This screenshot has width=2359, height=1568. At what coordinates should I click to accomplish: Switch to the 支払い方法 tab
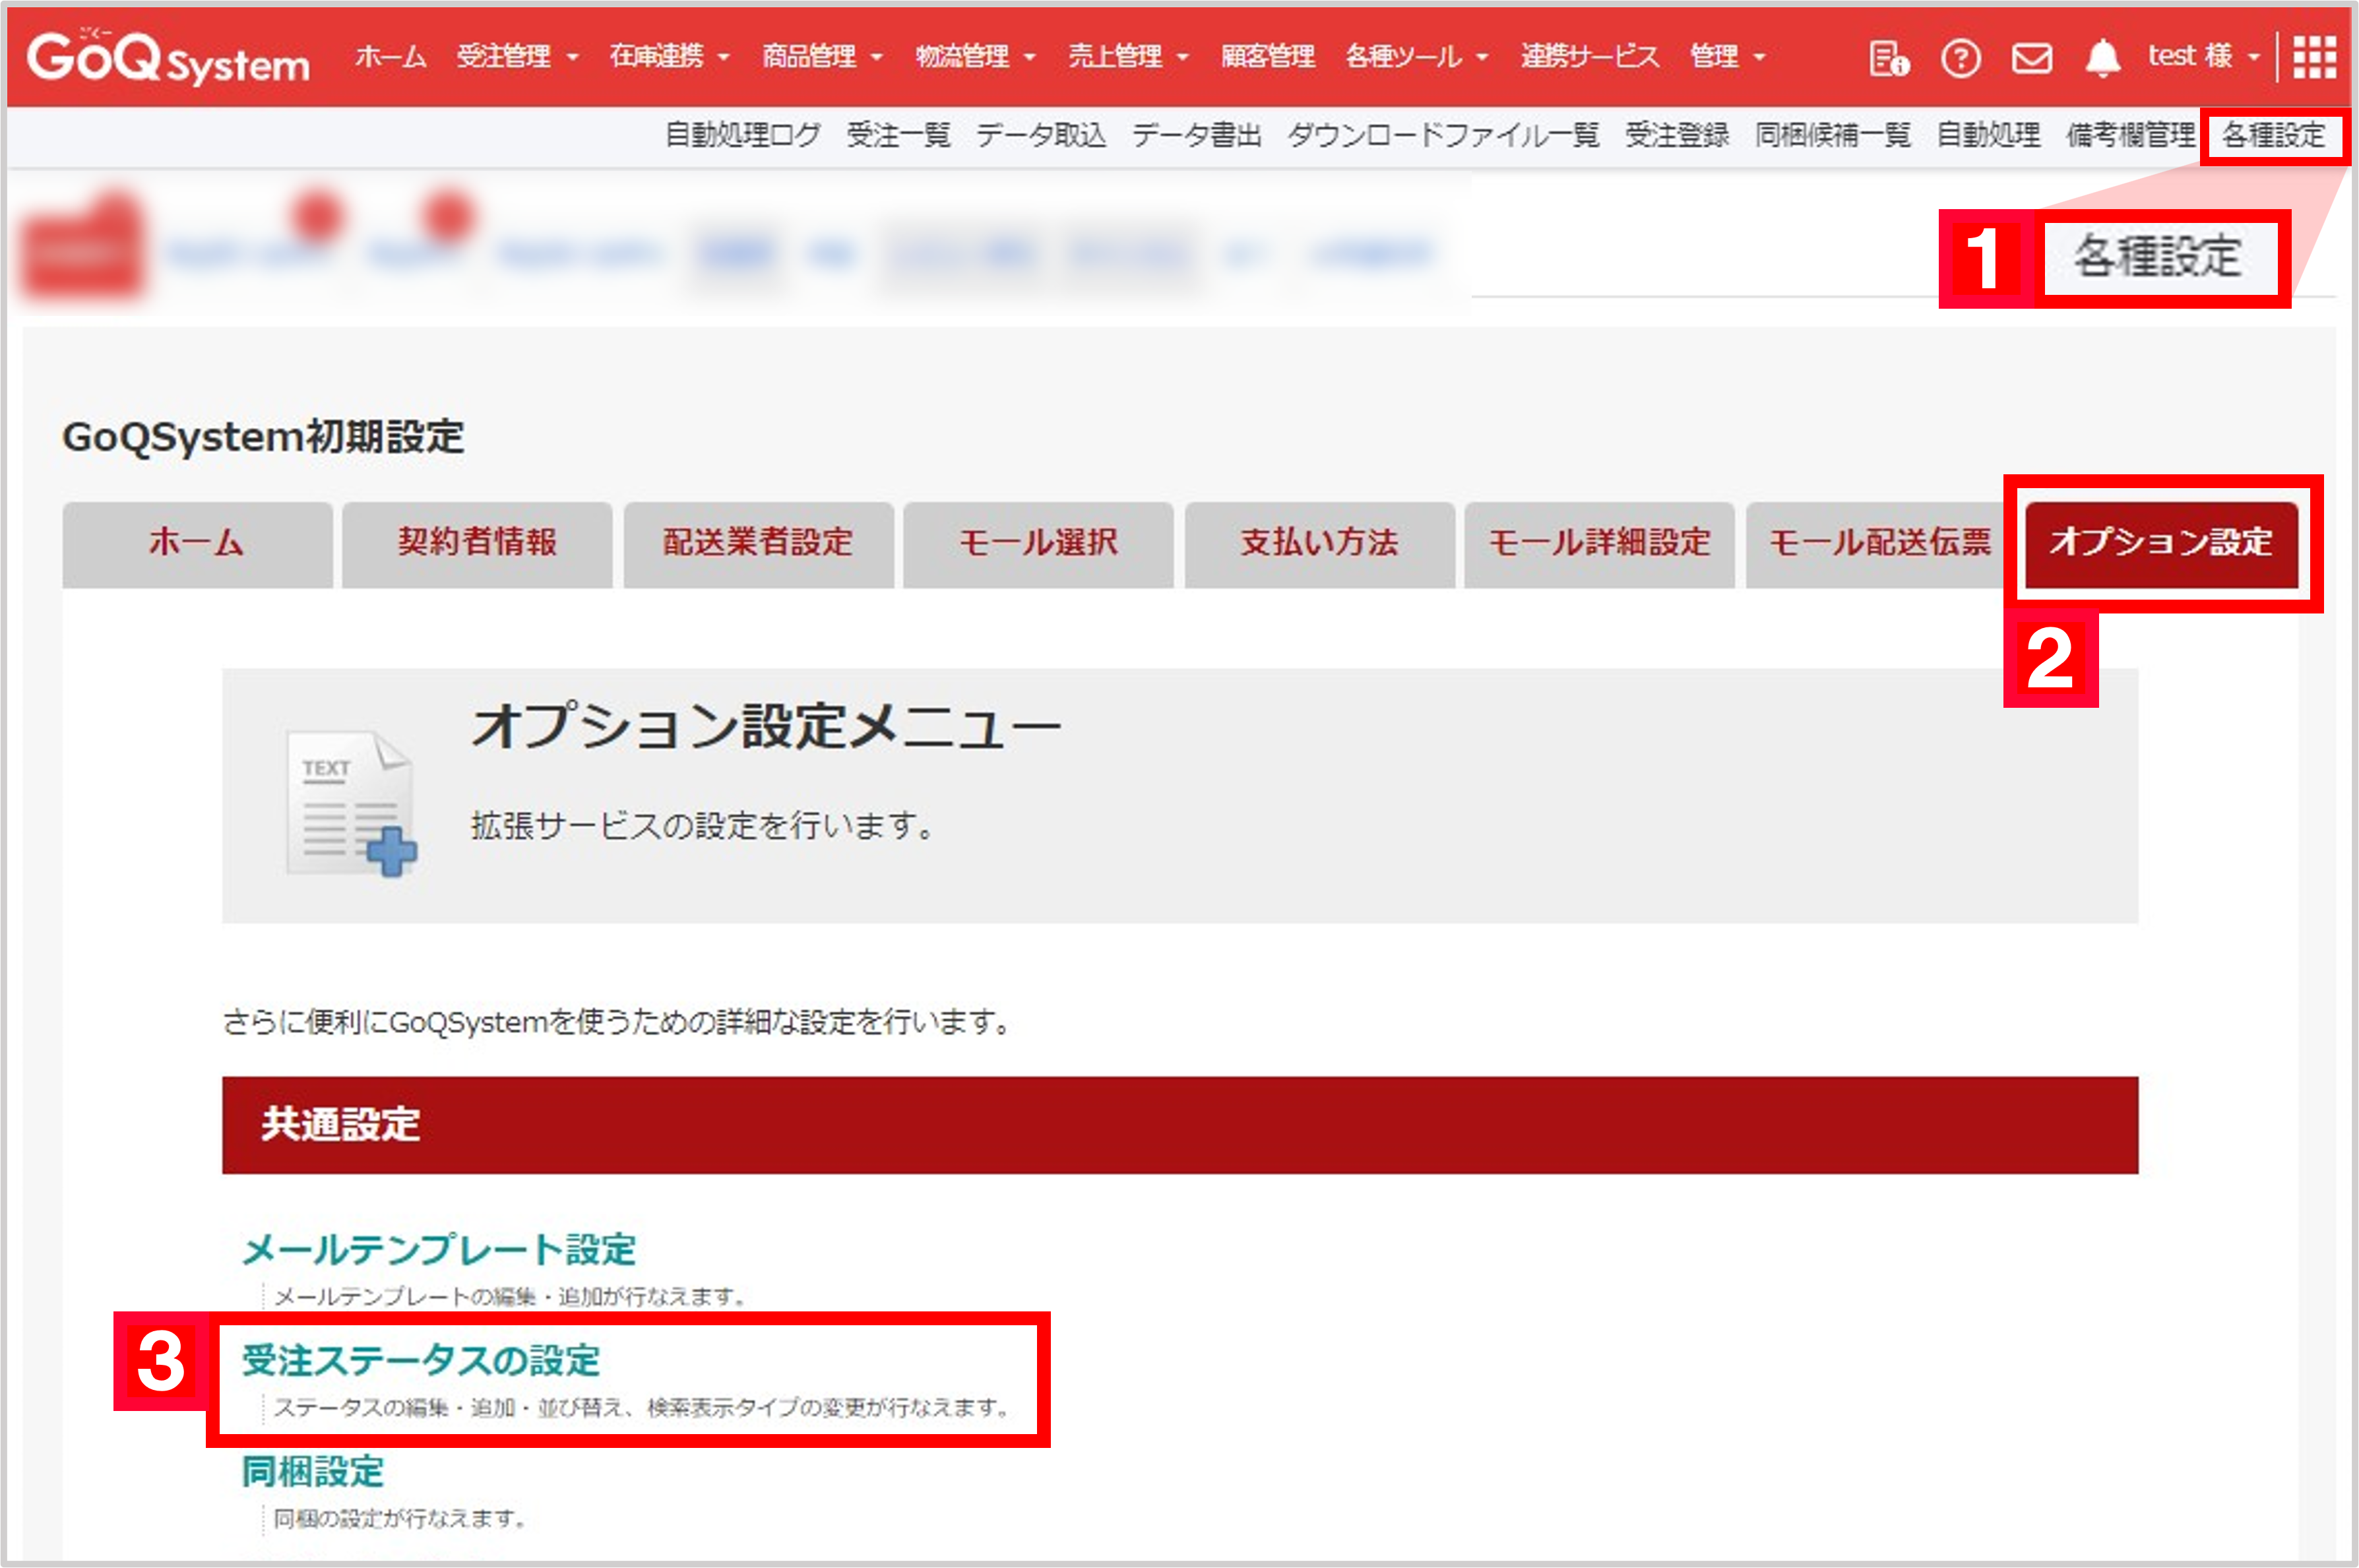coord(1319,544)
